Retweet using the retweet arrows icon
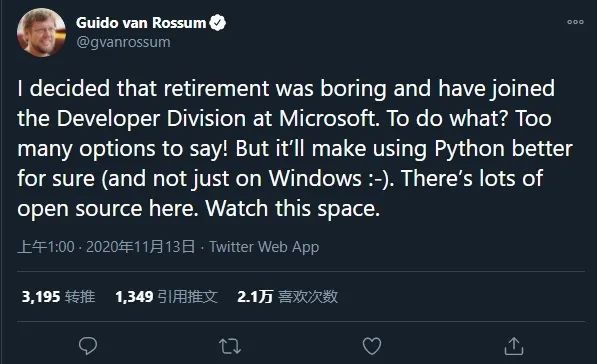The width and height of the screenshot is (597, 364). [x=230, y=346]
